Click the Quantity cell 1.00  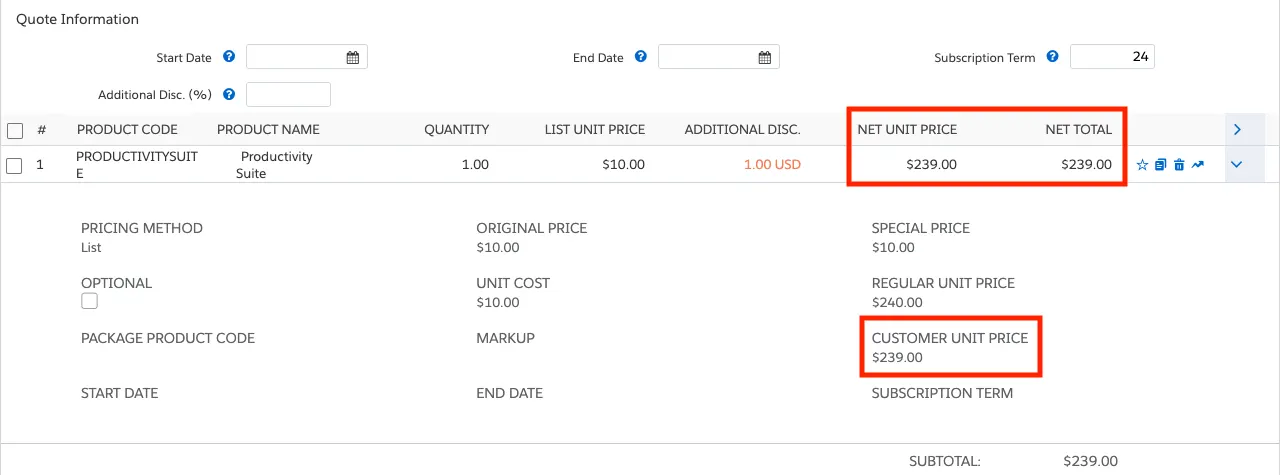[x=475, y=165]
